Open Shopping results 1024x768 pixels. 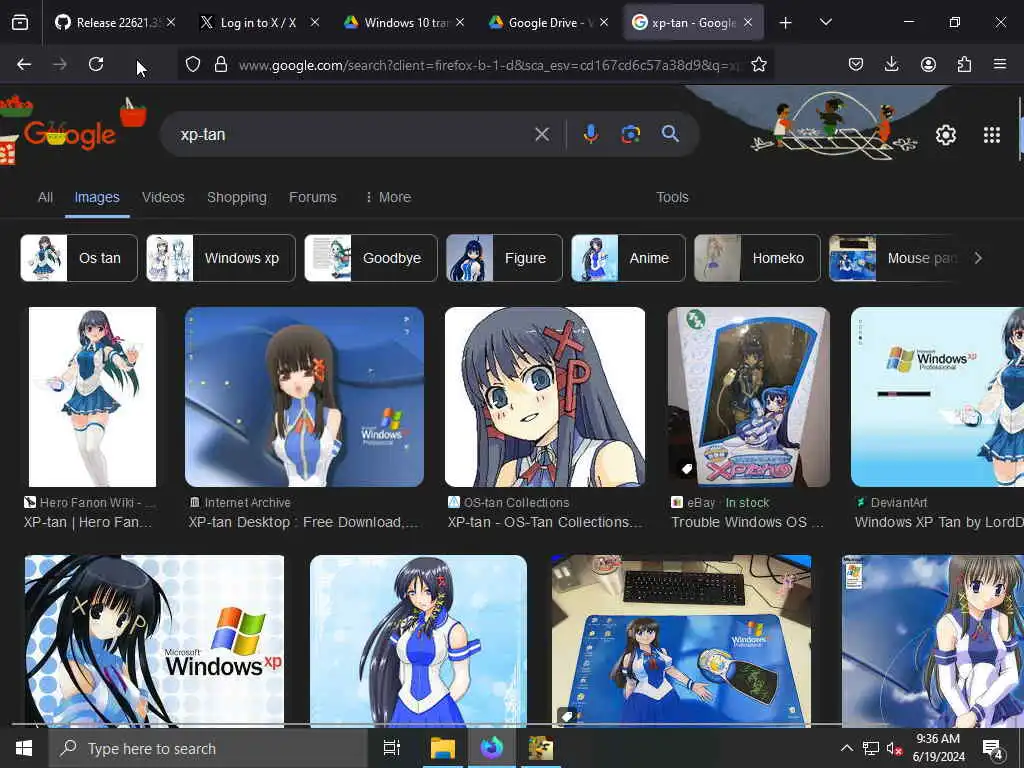[236, 197]
